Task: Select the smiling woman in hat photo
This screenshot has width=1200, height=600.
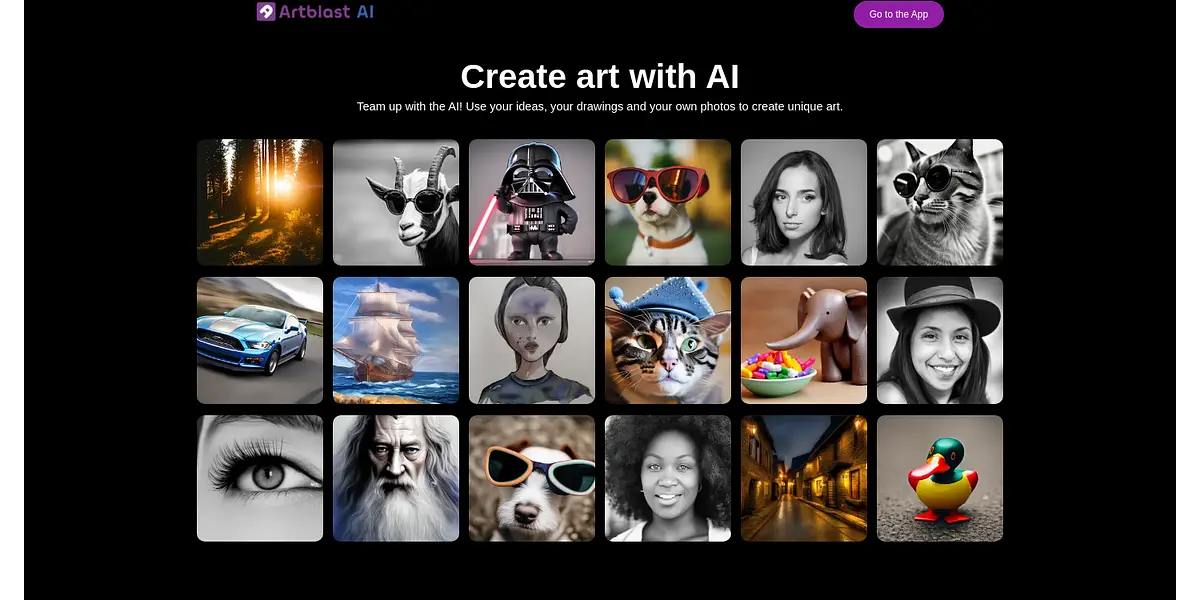Action: pos(940,340)
